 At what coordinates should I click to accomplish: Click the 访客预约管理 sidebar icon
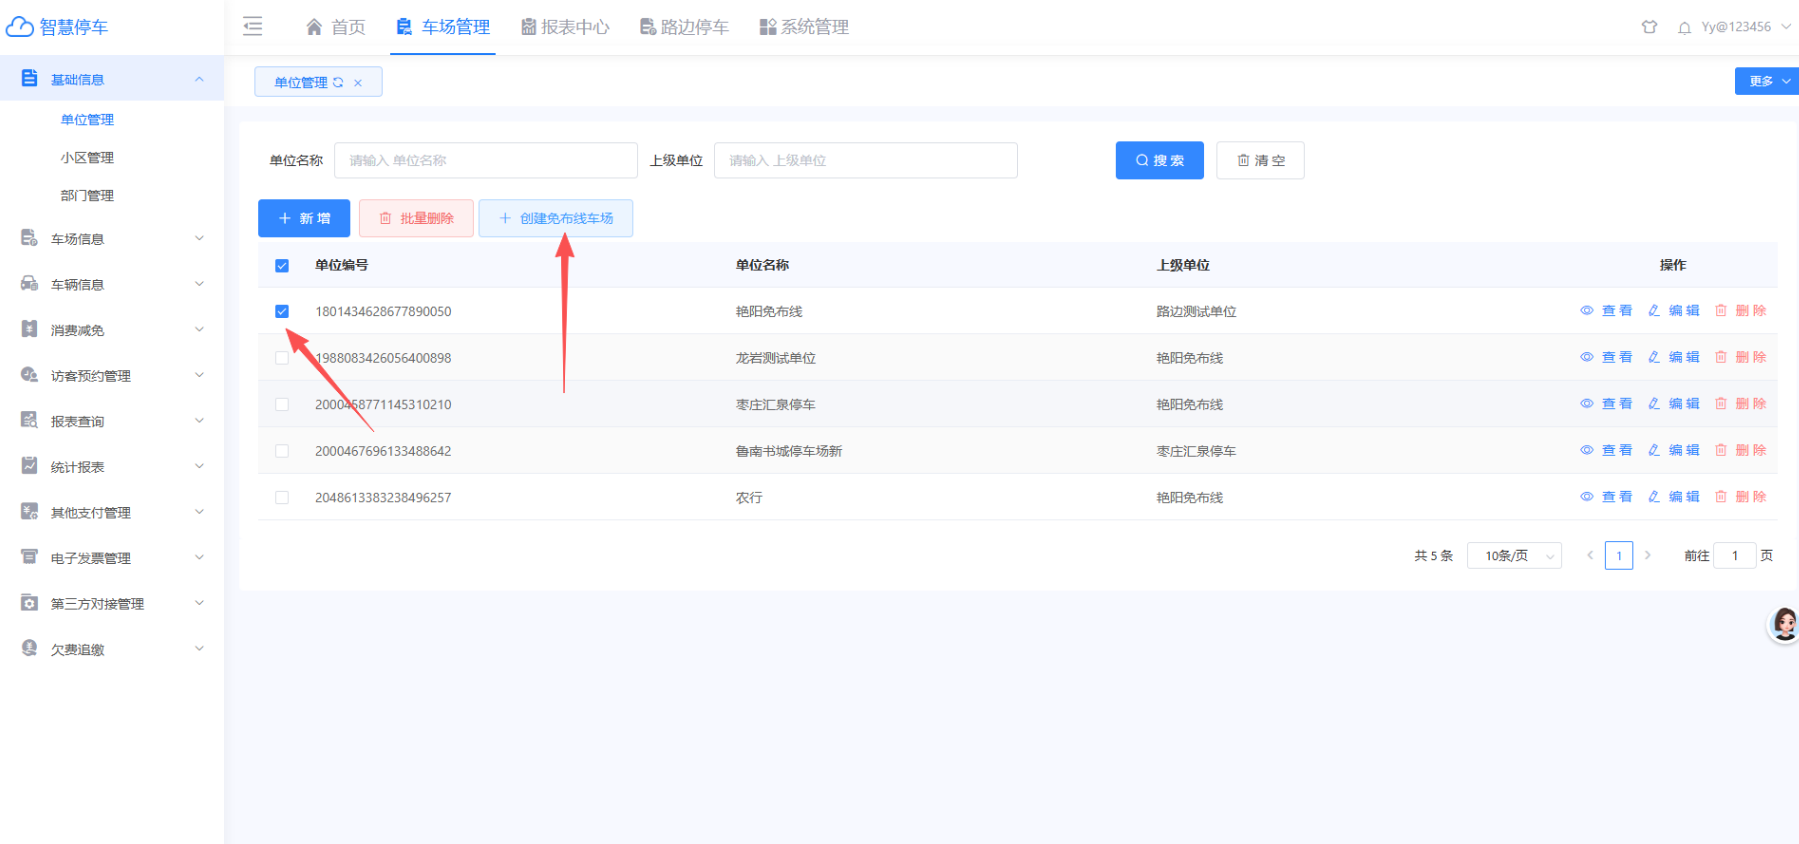click(29, 375)
